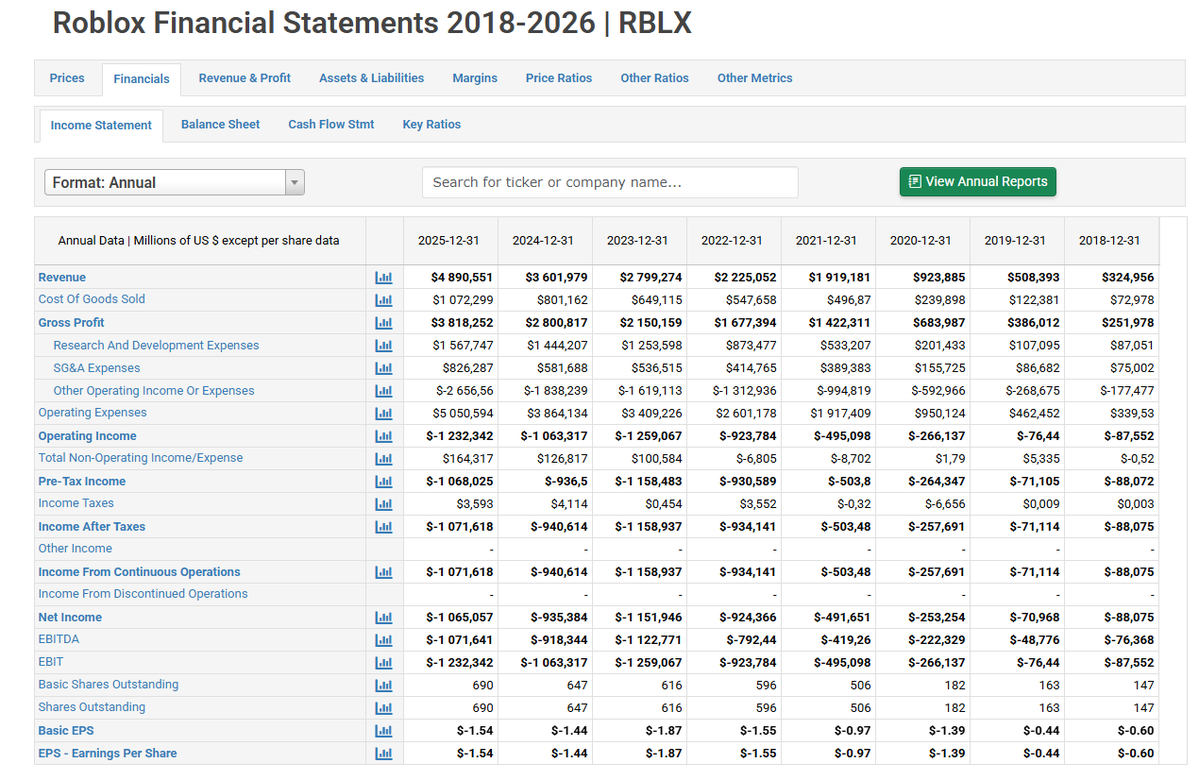Focus the ticker or company search field

[x=610, y=183]
